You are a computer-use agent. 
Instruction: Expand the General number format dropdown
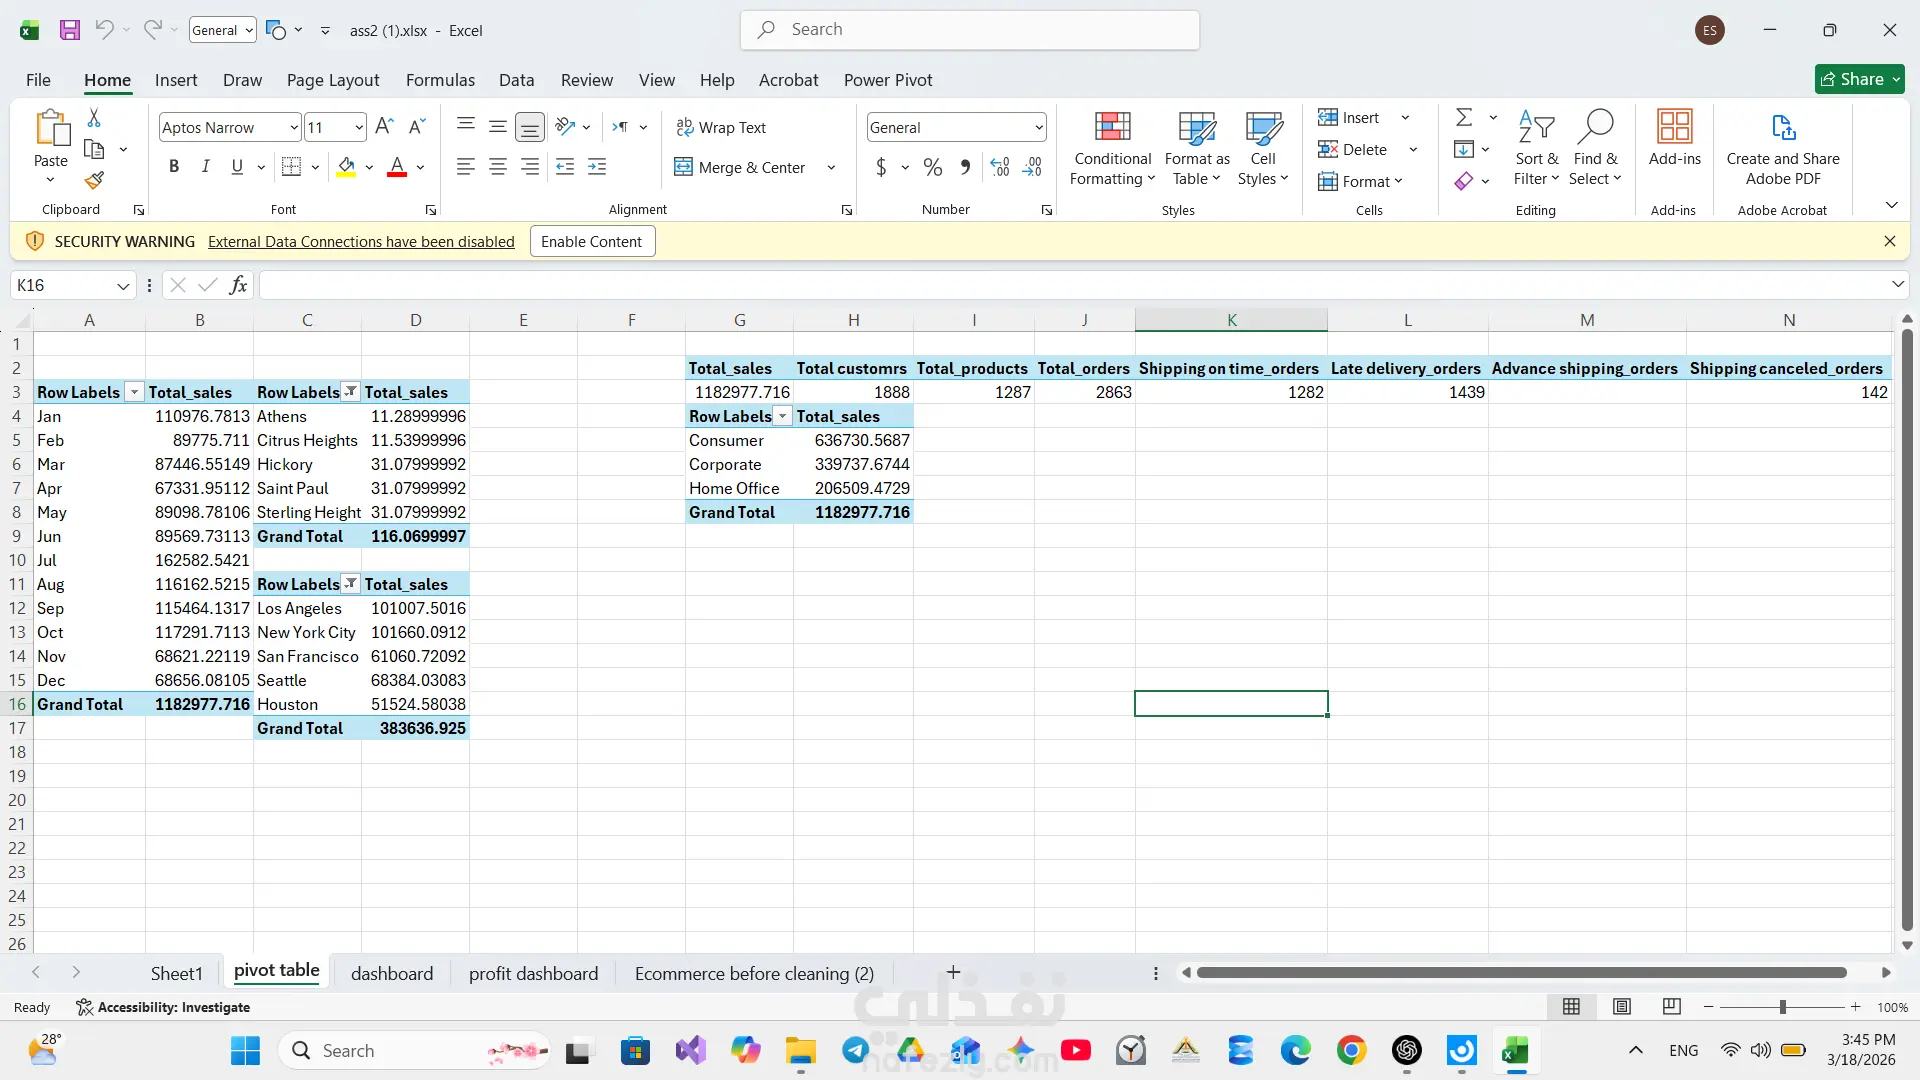1038,127
